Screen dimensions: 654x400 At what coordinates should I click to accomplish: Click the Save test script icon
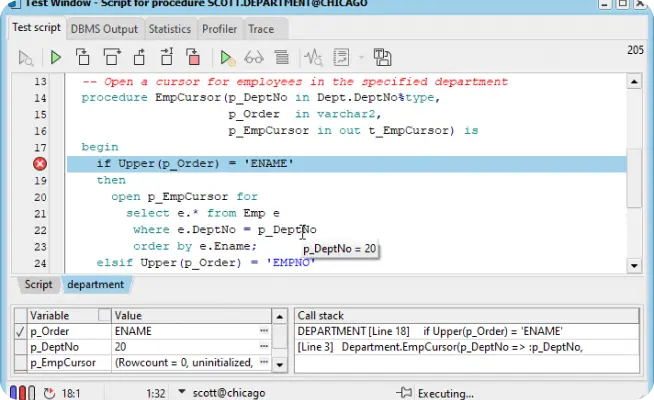[x=383, y=57]
